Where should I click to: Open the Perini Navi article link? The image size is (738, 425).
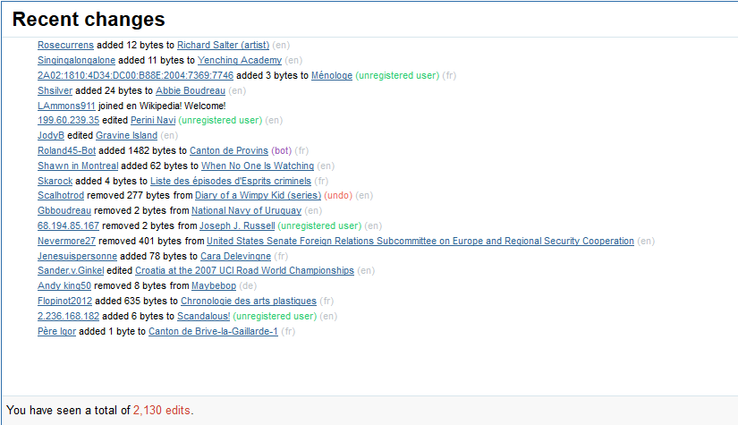point(153,120)
